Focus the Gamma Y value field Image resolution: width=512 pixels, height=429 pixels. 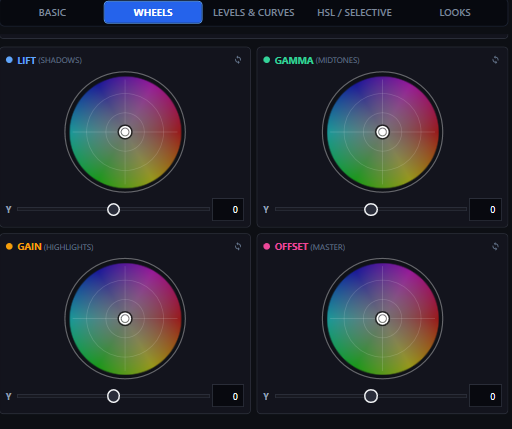point(485,209)
